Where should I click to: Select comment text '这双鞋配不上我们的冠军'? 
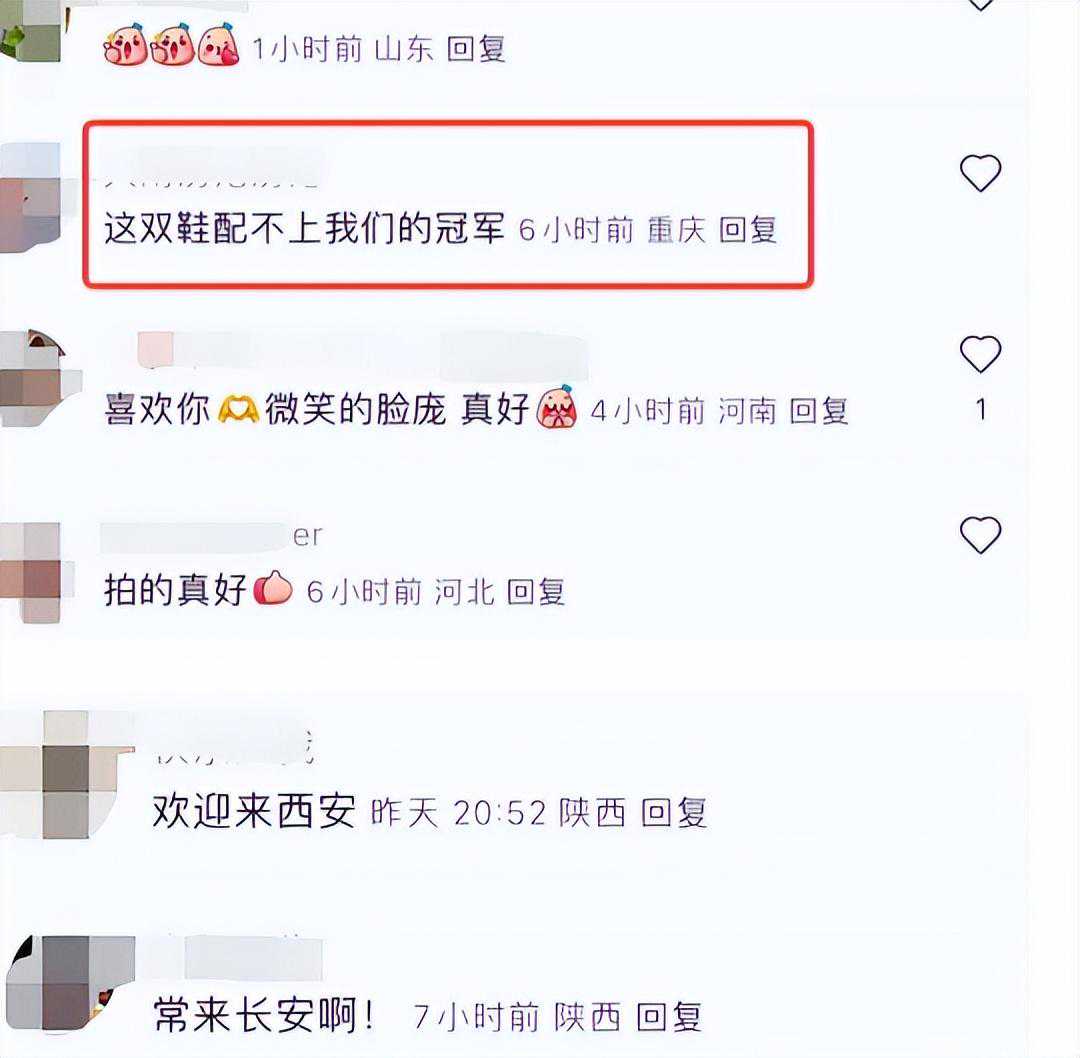coord(304,228)
